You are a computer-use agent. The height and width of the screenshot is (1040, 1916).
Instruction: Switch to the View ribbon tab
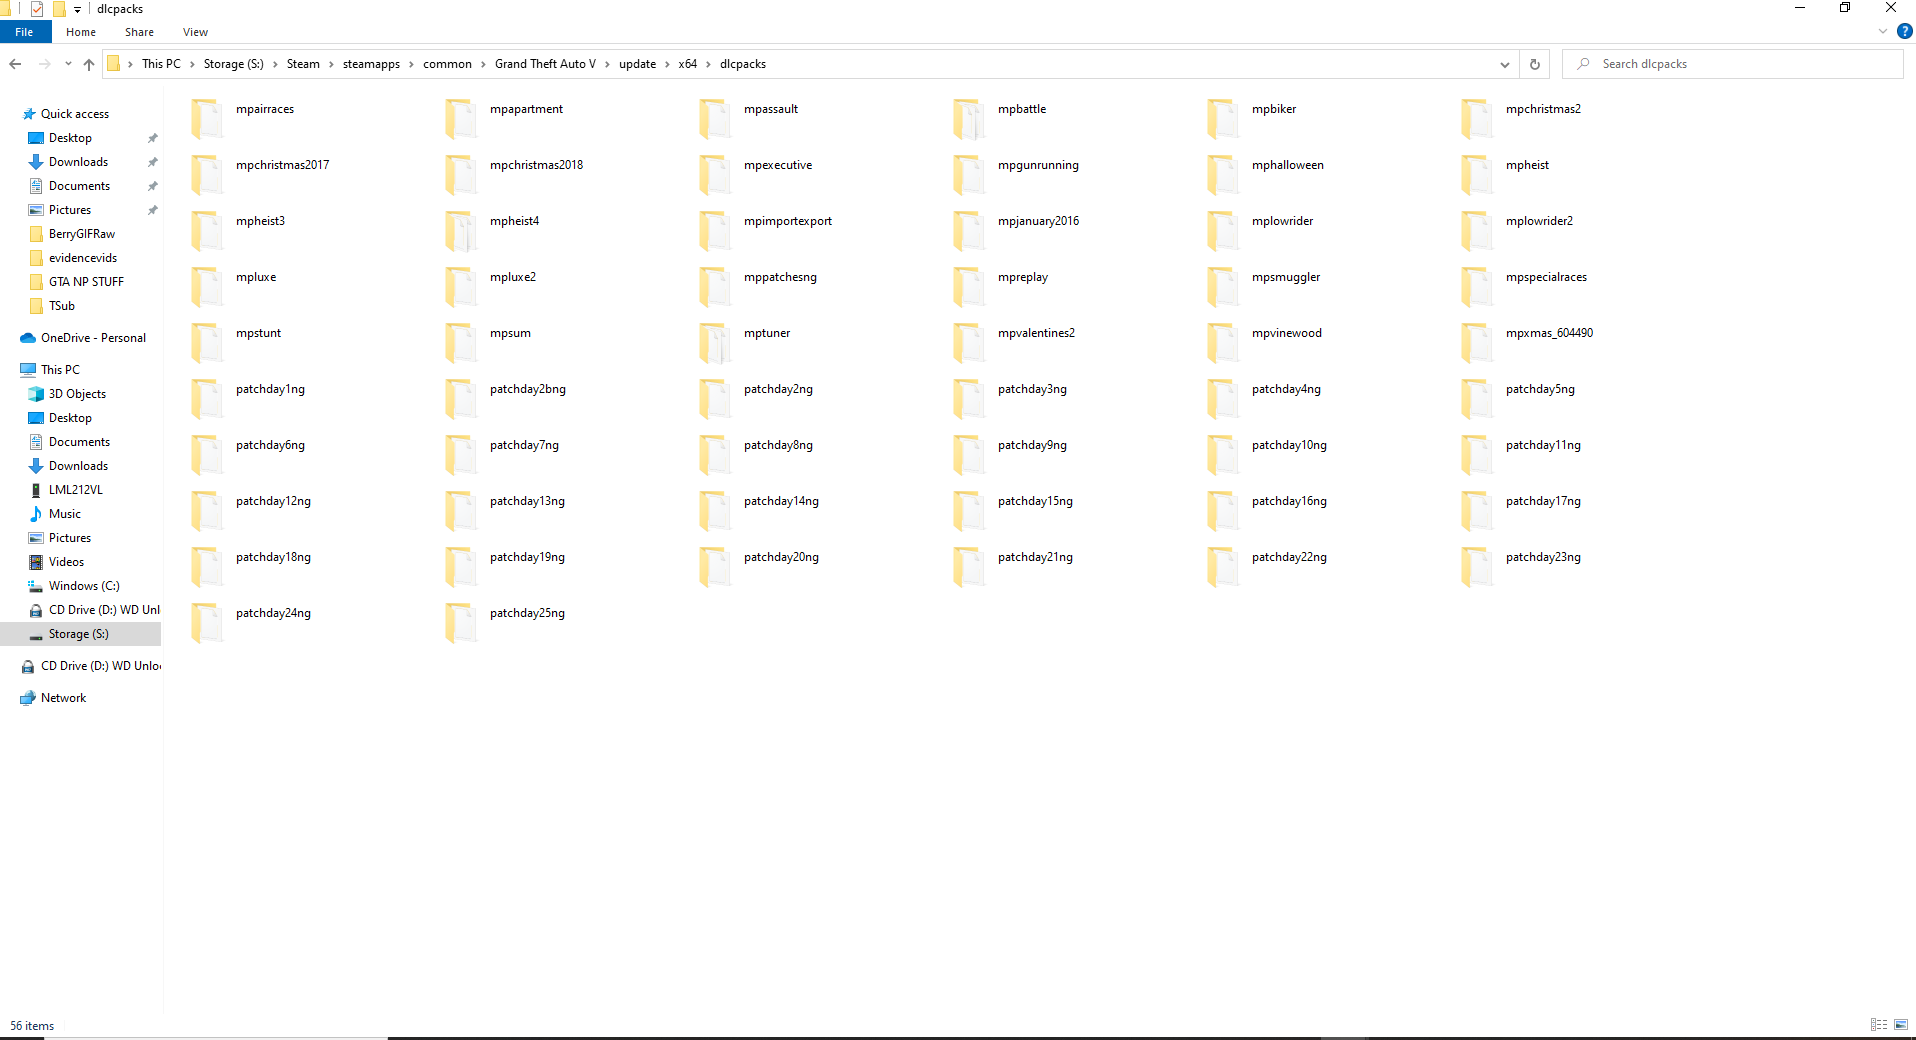tap(195, 32)
